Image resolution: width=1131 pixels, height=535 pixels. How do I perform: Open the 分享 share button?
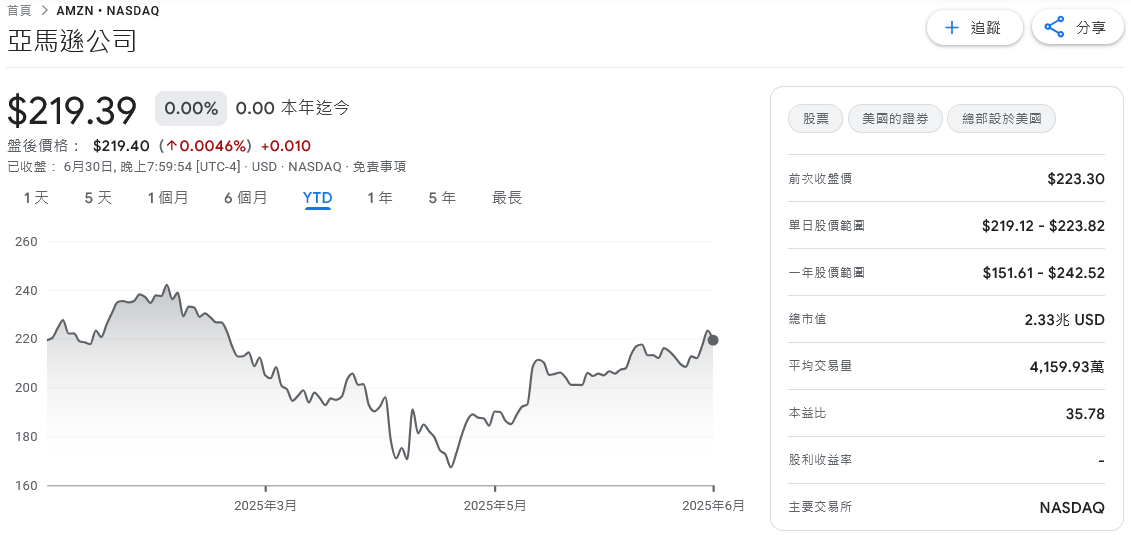tap(1078, 27)
